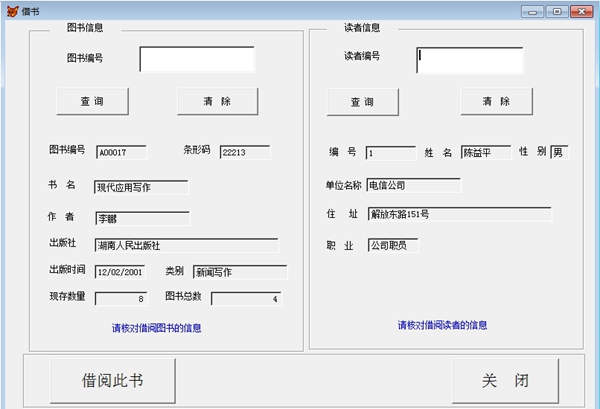Click the 条形码 field showing 22213
This screenshot has width=600, height=409.
245,153
